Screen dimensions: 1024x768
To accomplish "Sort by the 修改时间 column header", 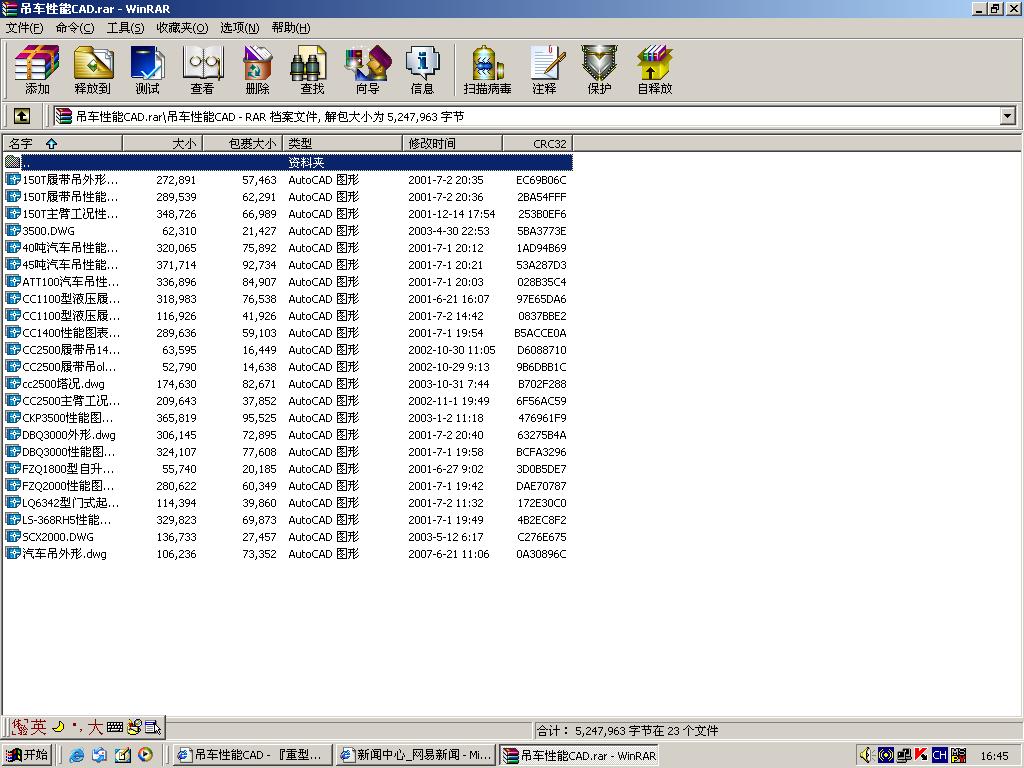I will pos(453,144).
